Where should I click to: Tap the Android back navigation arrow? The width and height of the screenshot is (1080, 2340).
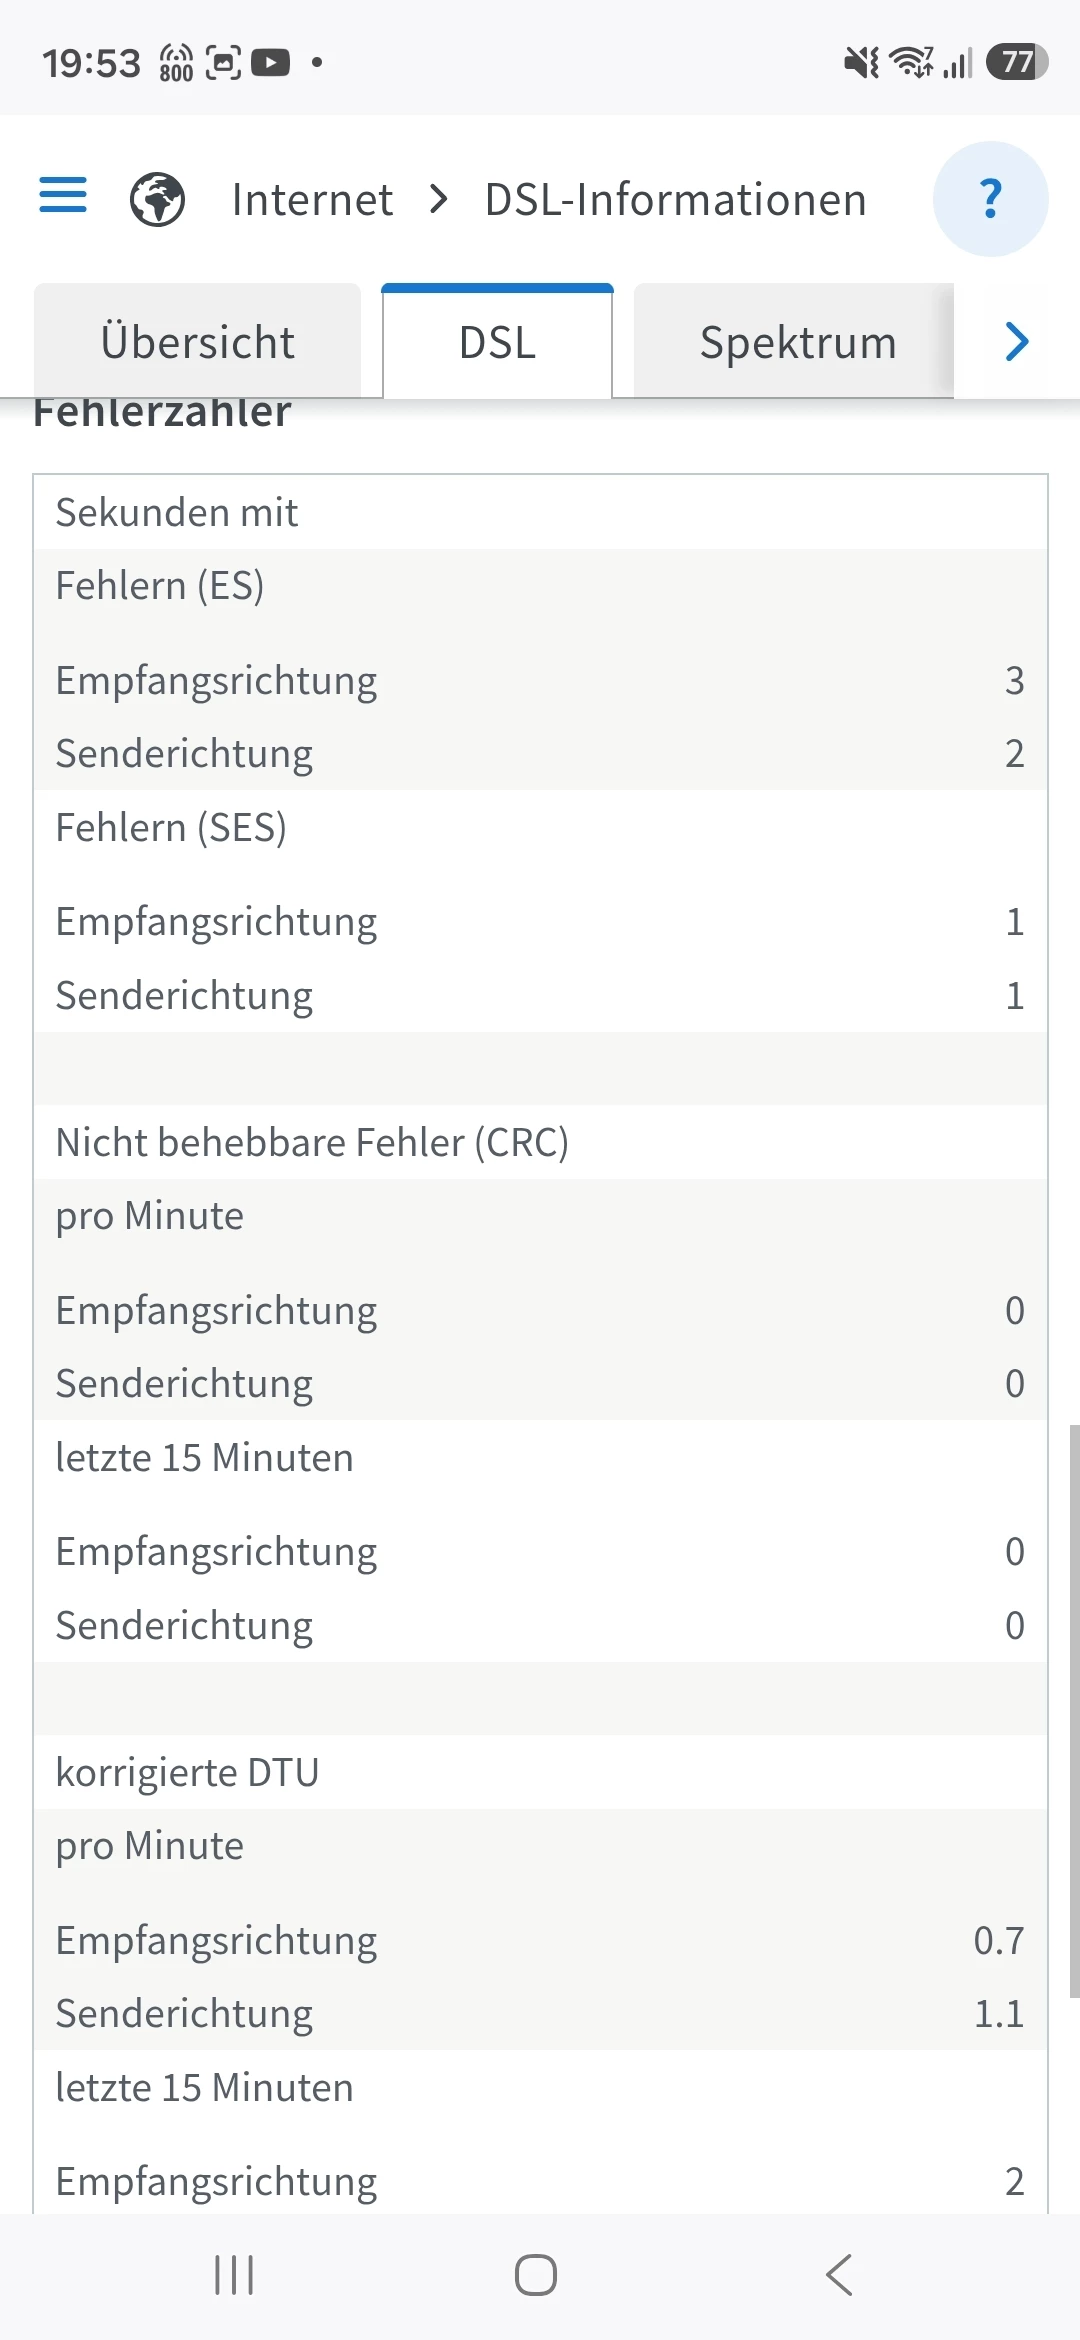(x=840, y=2275)
